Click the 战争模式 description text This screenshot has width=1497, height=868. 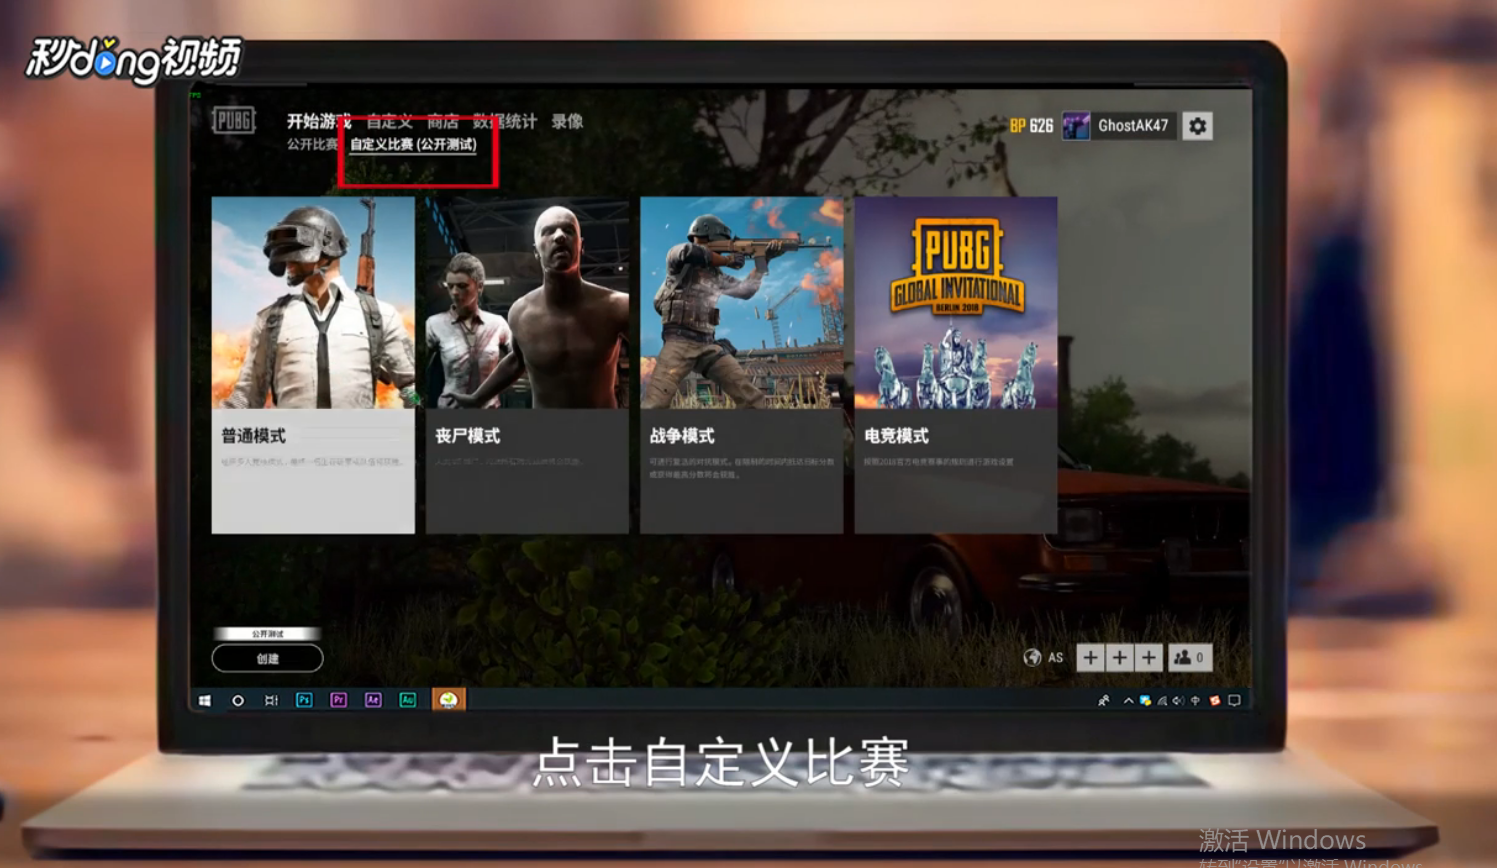coord(741,468)
